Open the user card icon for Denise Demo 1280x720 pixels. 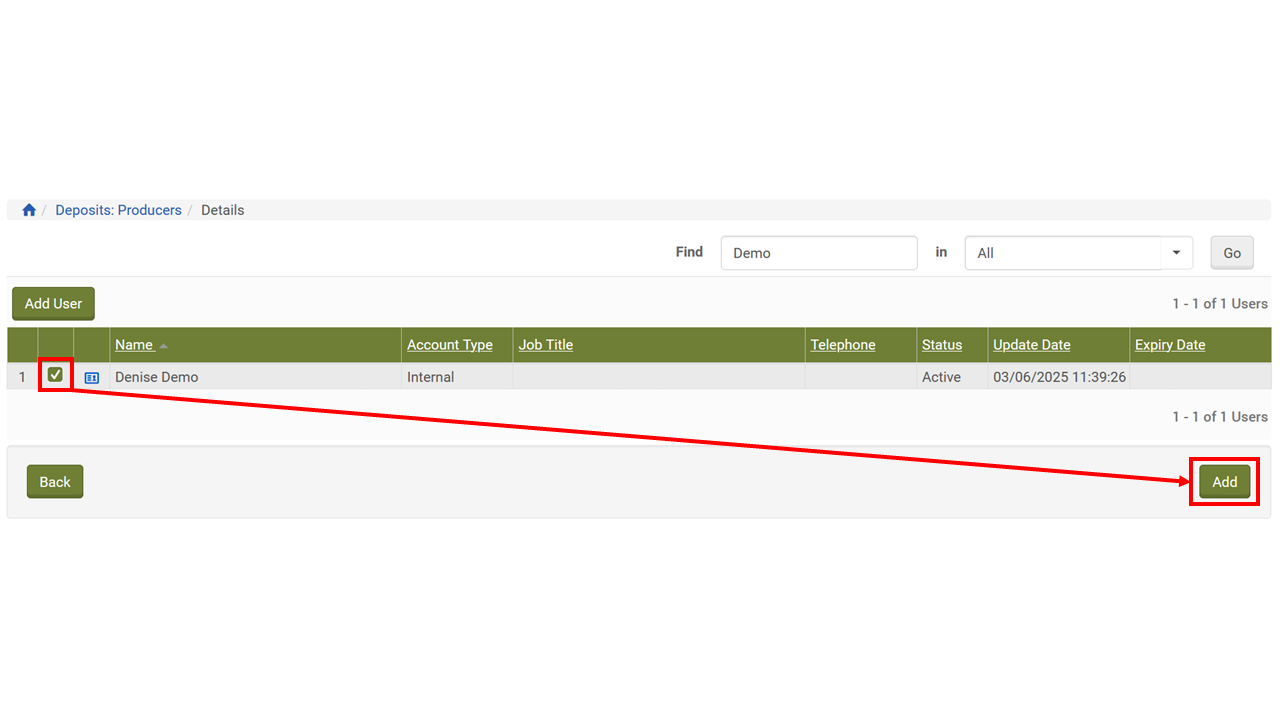pos(92,378)
